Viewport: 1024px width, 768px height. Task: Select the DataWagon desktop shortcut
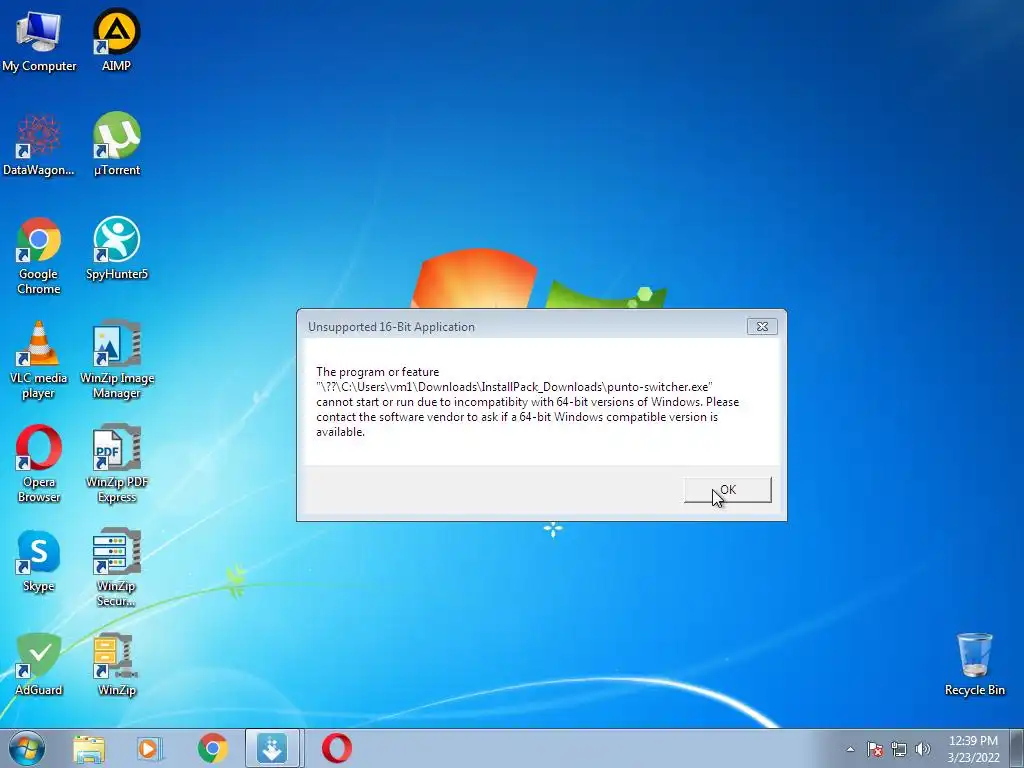click(x=39, y=145)
